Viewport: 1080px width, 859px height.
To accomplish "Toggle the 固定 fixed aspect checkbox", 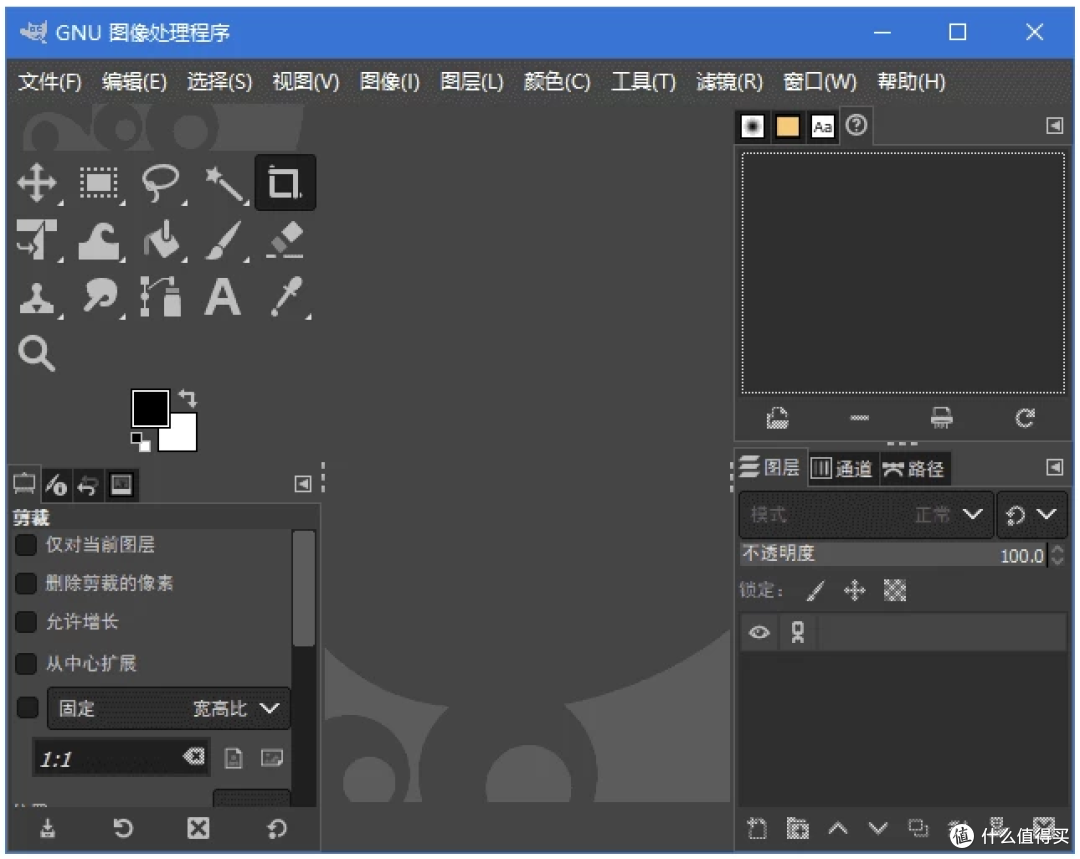I will click(27, 707).
